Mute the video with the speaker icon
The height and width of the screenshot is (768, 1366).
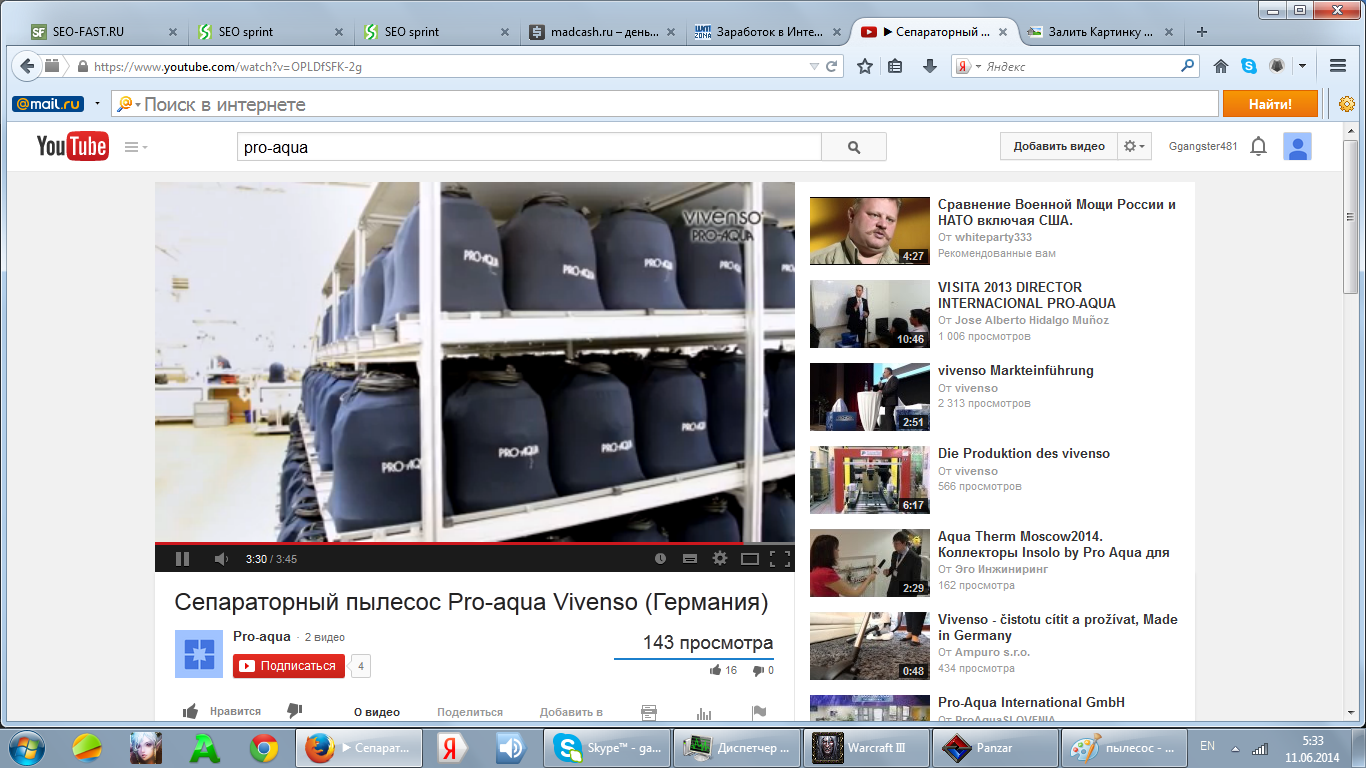click(x=221, y=559)
